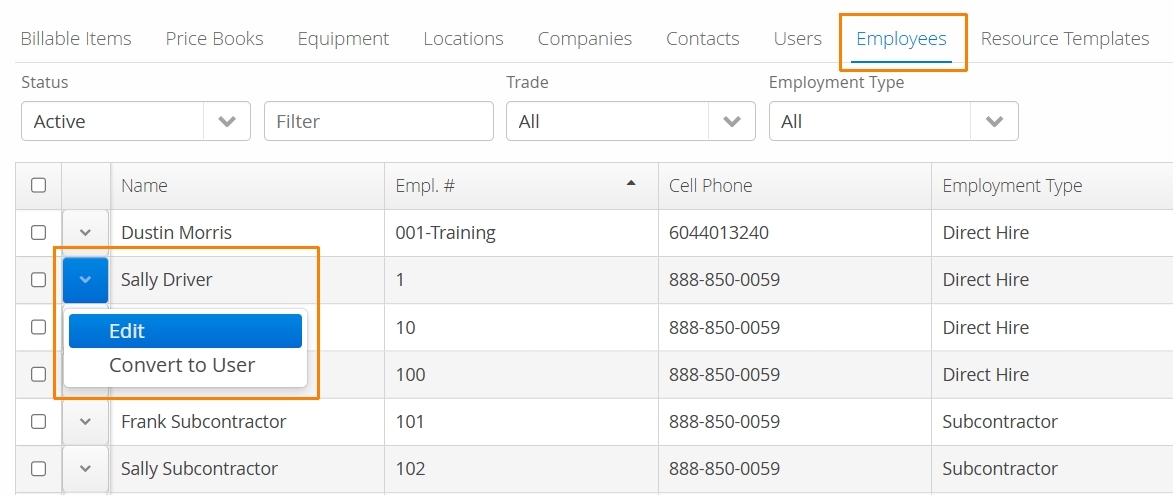Open the Equipment tab
Image resolution: width=1173 pixels, height=495 pixels.
click(x=343, y=39)
